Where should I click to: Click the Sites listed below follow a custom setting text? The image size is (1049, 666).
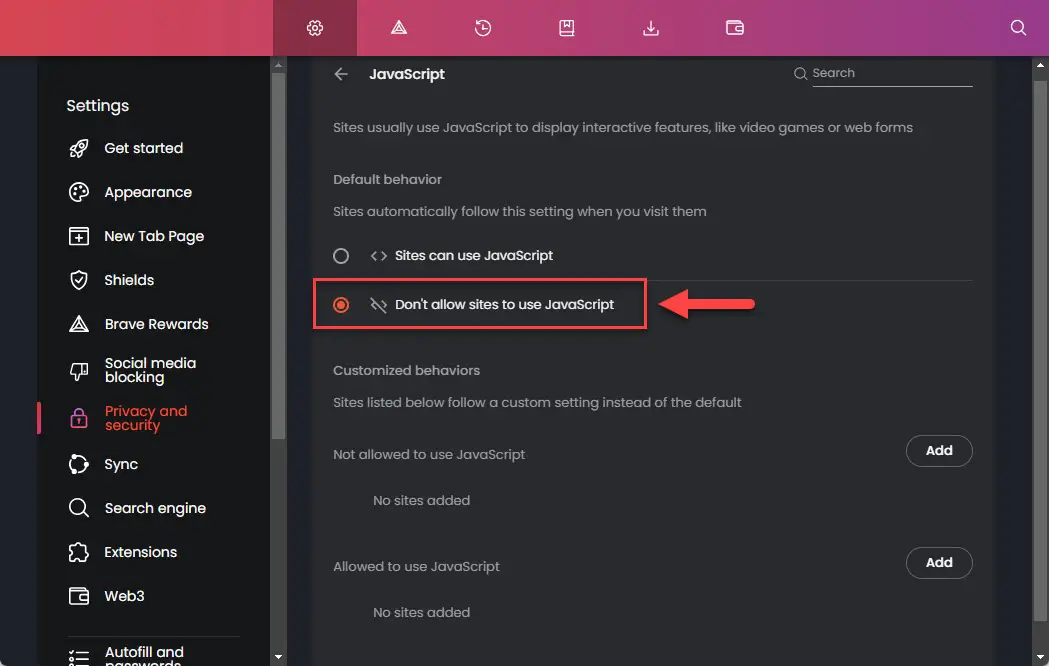pyautogui.click(x=537, y=403)
